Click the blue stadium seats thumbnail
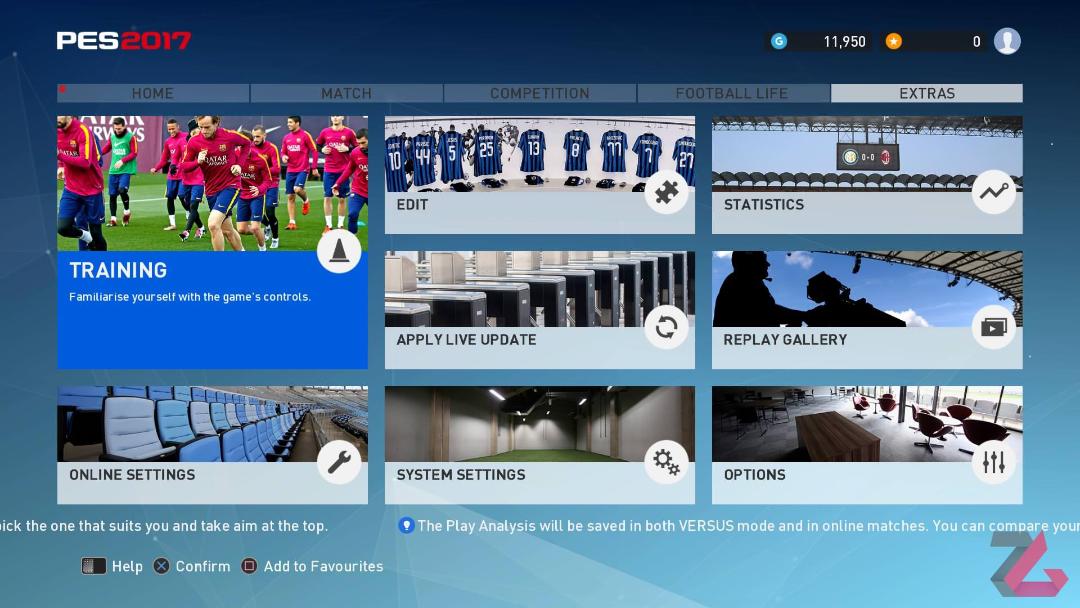The height and width of the screenshot is (608, 1080). pyautogui.click(x=212, y=423)
